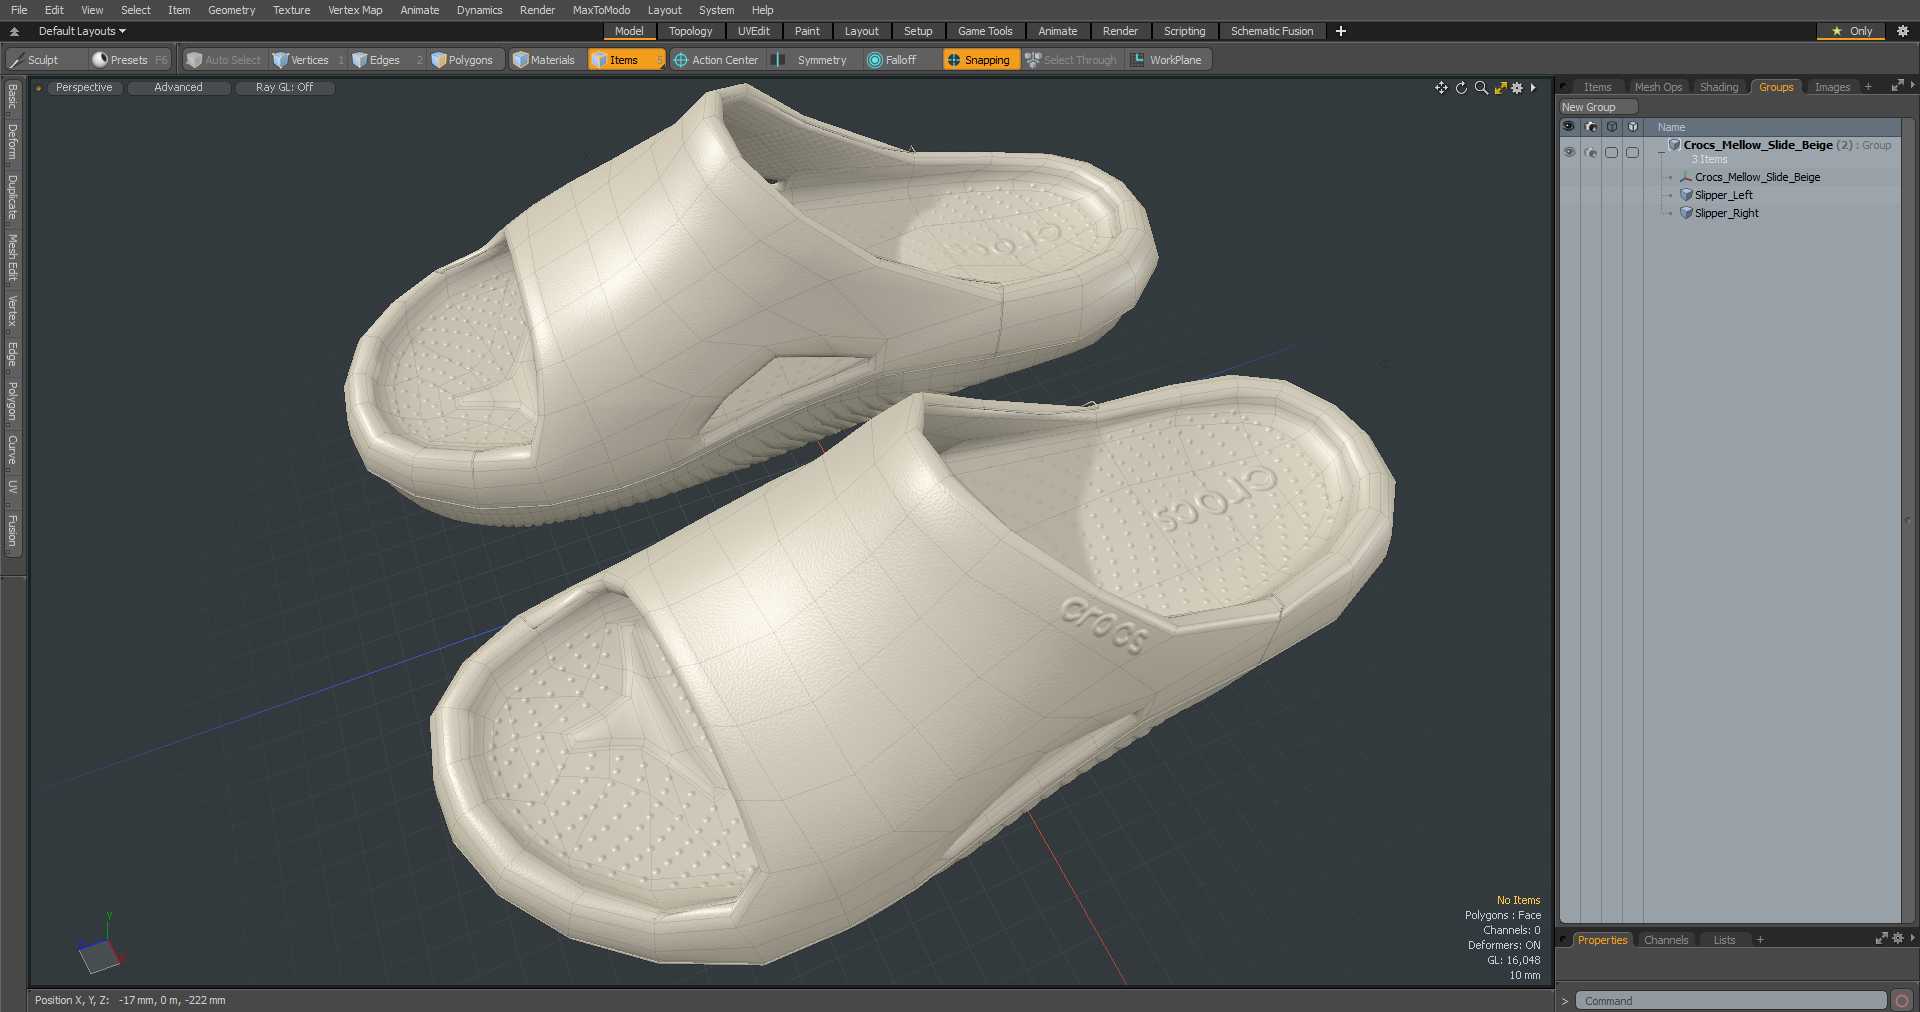Expand viewport options arrow next to gear
Viewport: 1920px width, 1012px height.
[1533, 88]
